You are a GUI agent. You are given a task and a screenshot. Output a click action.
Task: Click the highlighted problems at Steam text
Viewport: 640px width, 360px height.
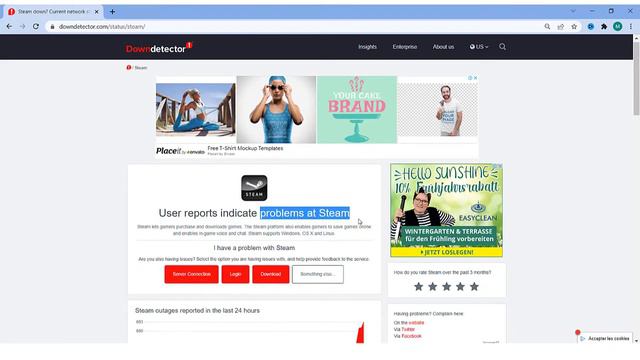(x=304, y=213)
